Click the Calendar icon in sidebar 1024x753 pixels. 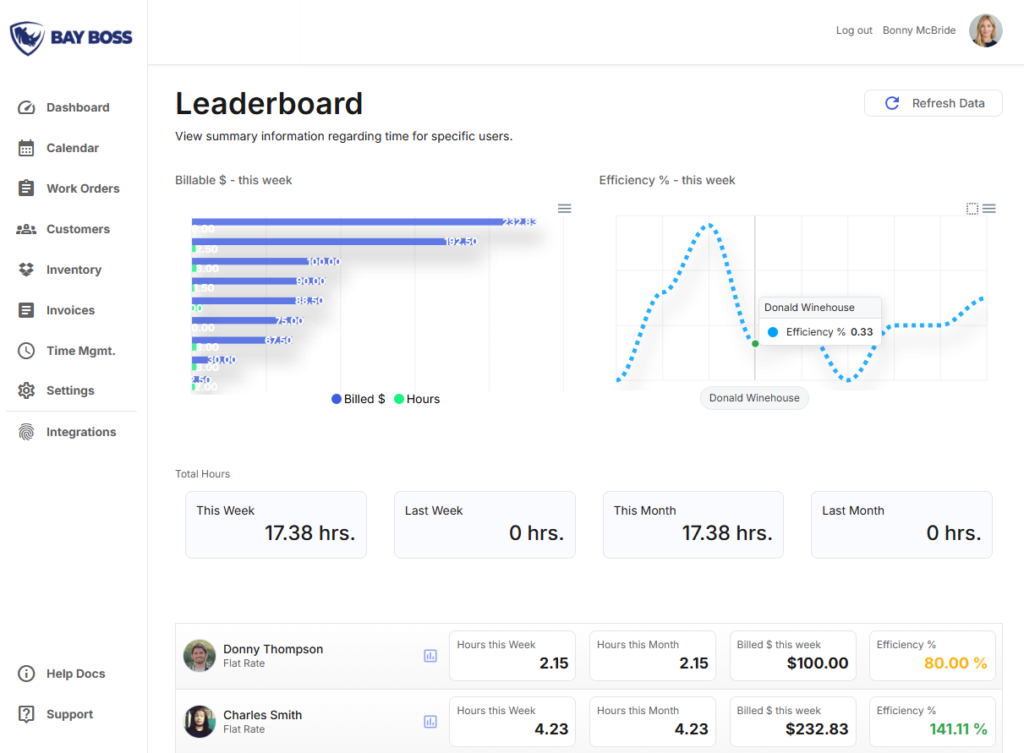click(26, 148)
